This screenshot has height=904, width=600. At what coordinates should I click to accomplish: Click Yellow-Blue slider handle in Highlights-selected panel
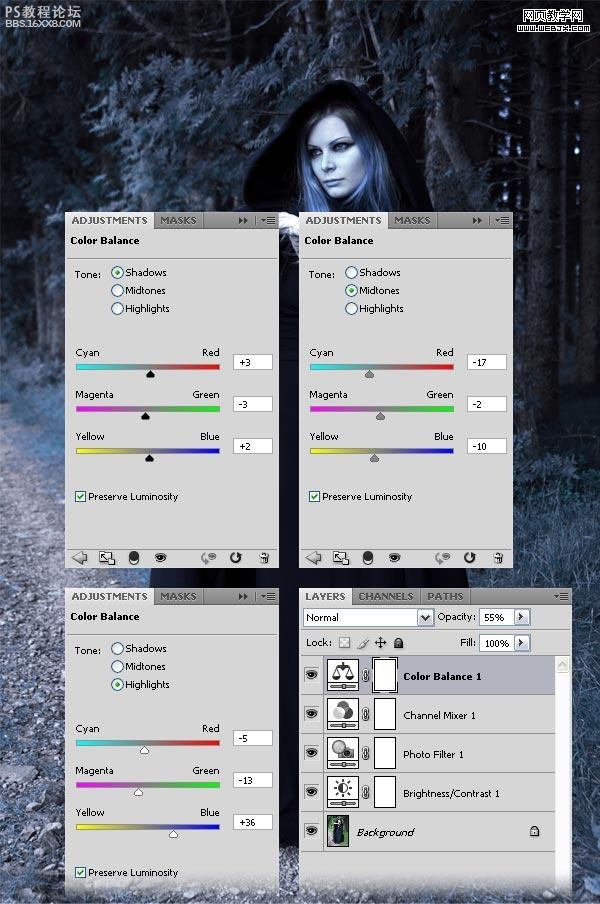coord(173,834)
